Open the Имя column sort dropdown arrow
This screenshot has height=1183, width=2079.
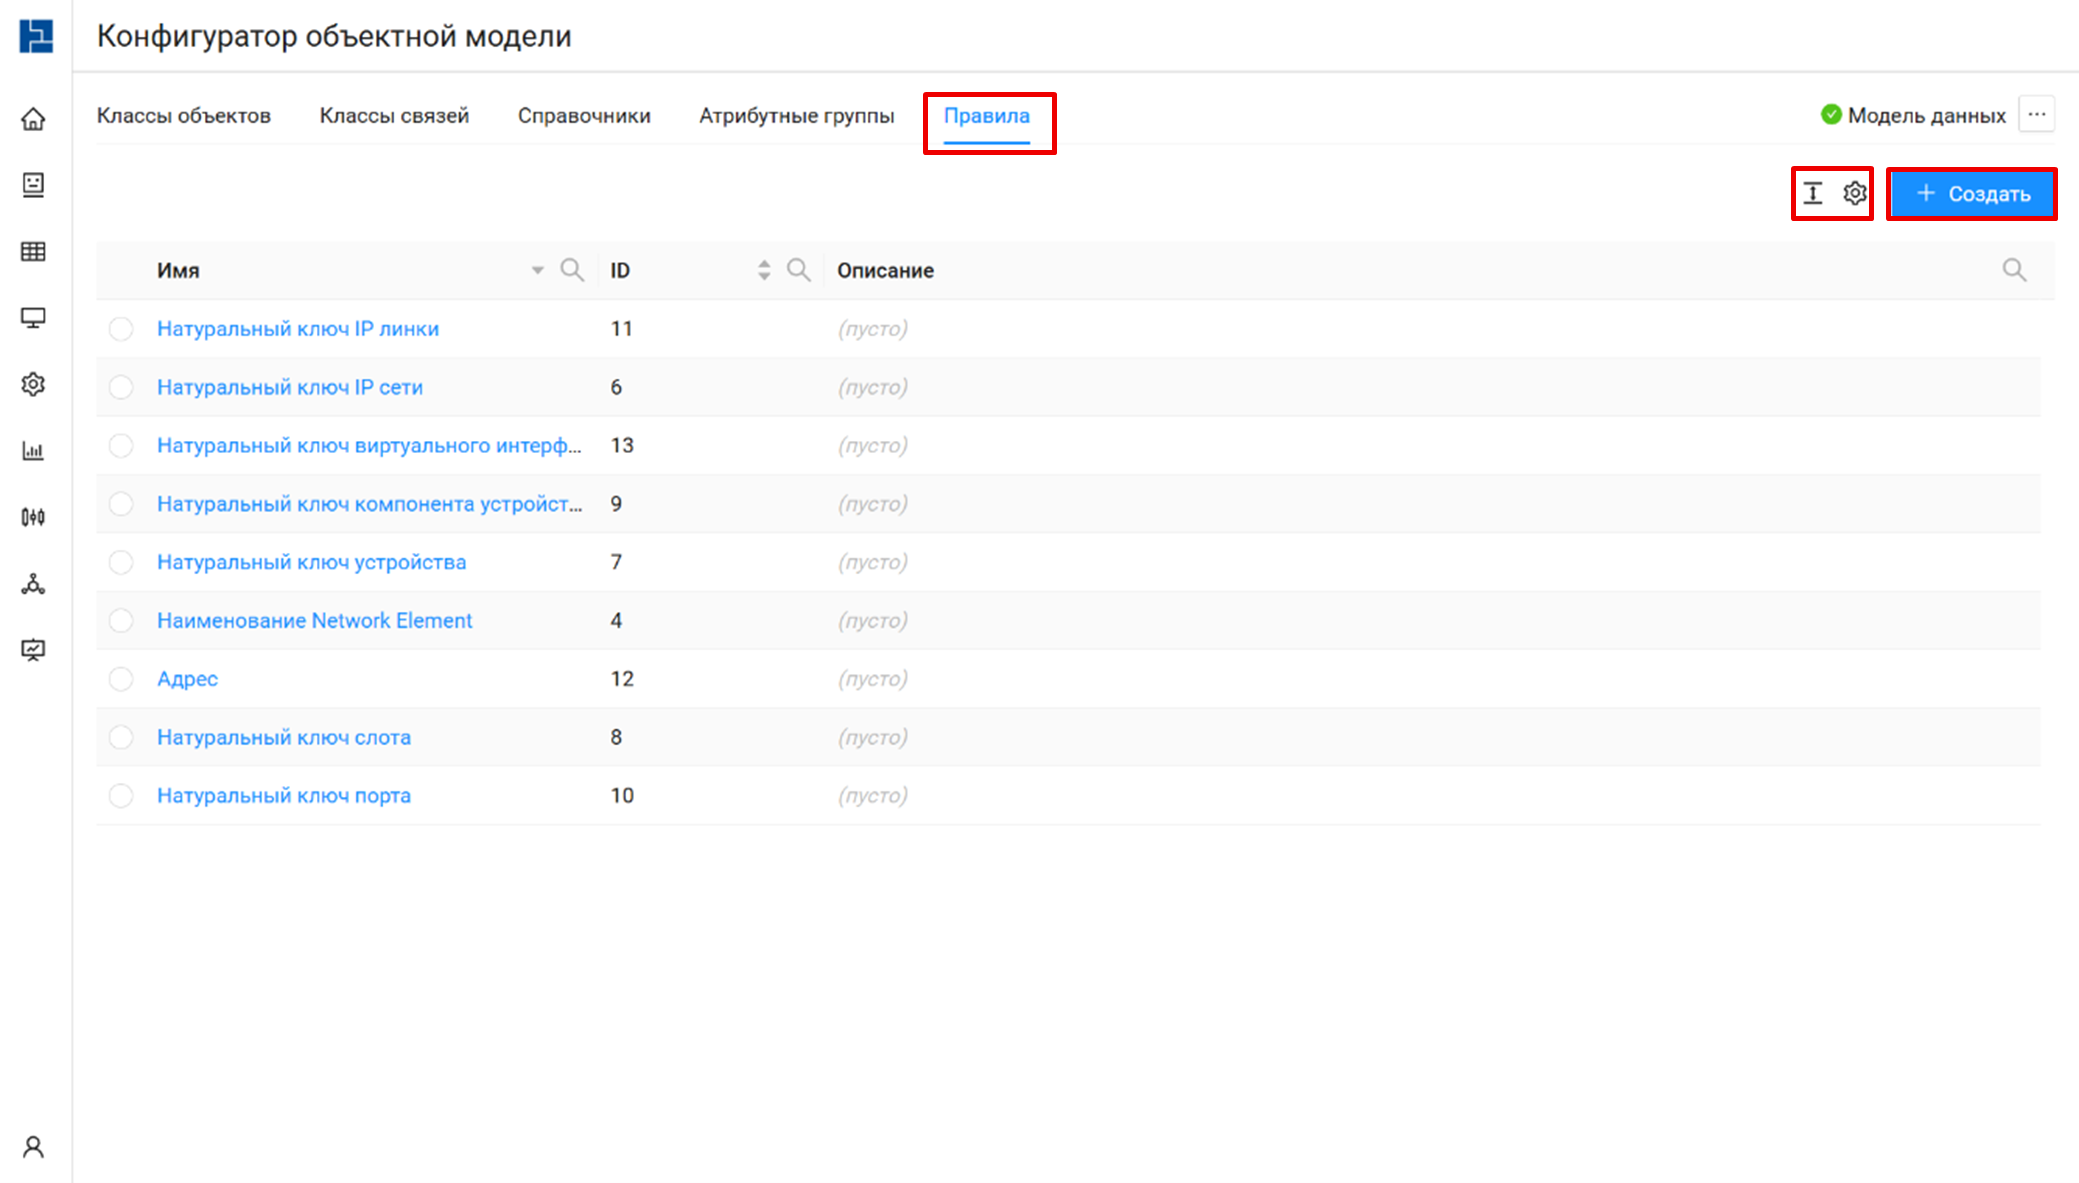[x=537, y=270]
